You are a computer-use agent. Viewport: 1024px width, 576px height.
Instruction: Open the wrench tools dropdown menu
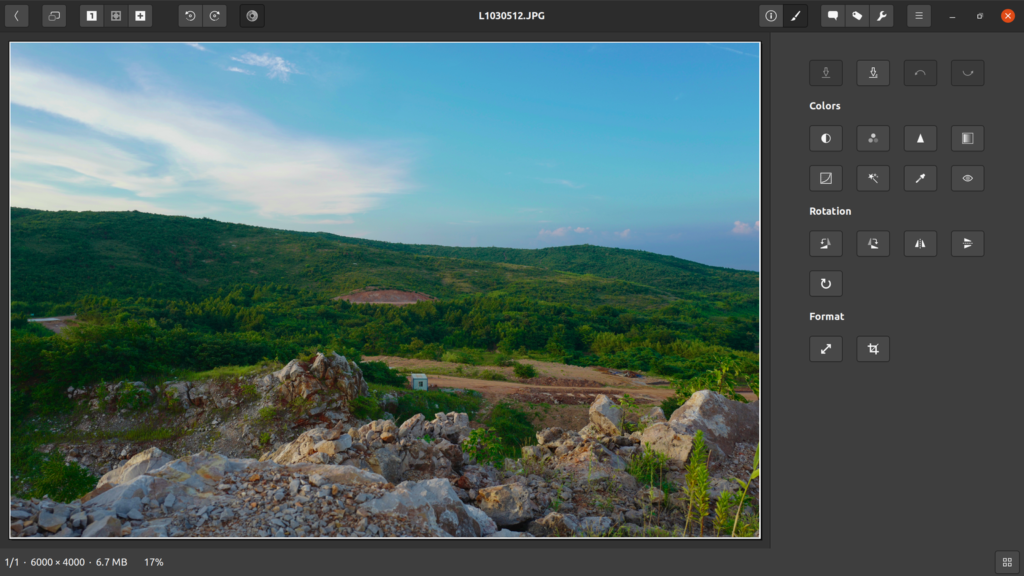pyautogui.click(x=881, y=16)
